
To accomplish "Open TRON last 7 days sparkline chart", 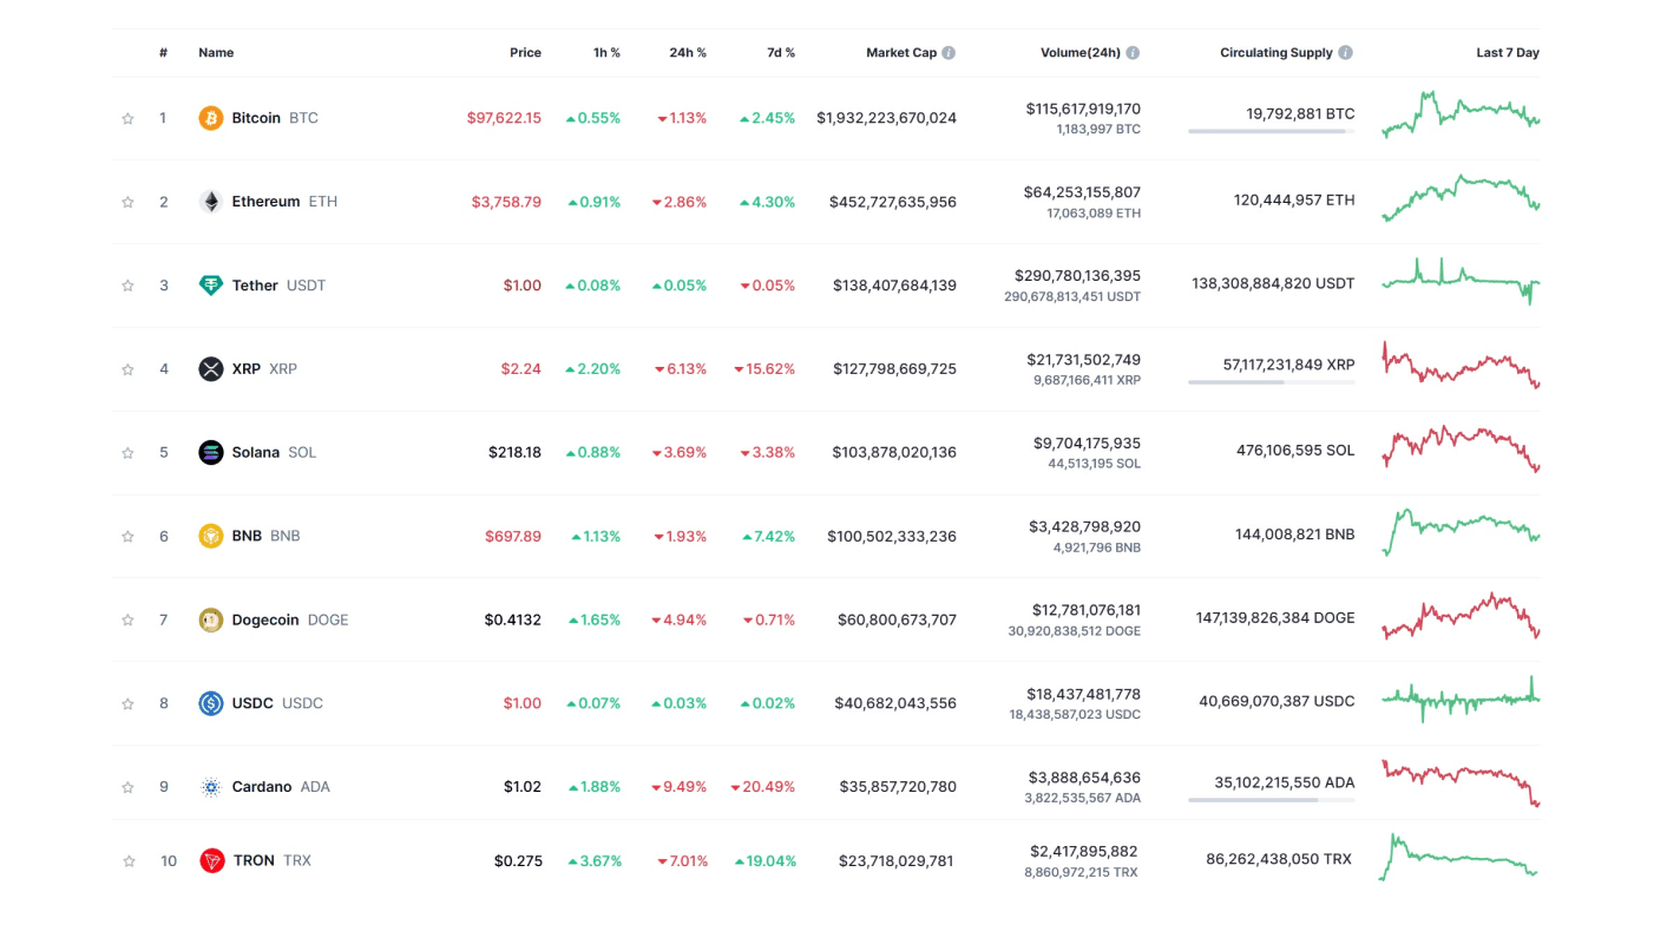I will 1458,857.
